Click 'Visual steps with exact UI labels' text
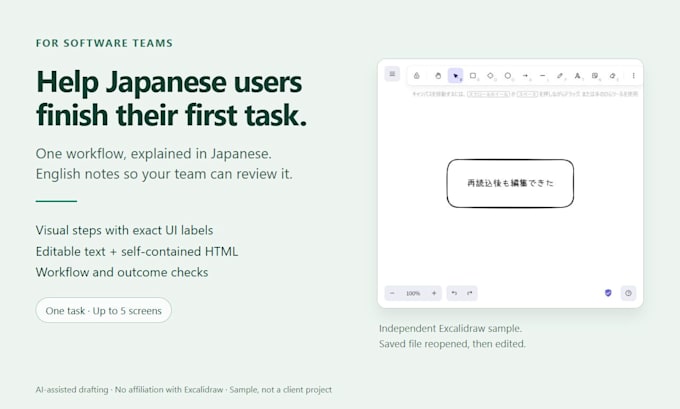Image resolution: width=680 pixels, height=409 pixels. [x=124, y=230]
